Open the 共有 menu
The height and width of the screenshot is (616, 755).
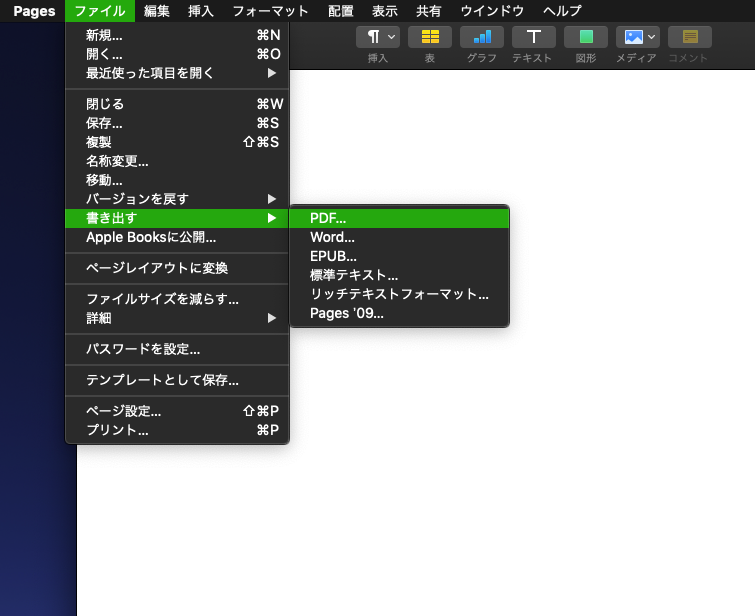point(429,11)
